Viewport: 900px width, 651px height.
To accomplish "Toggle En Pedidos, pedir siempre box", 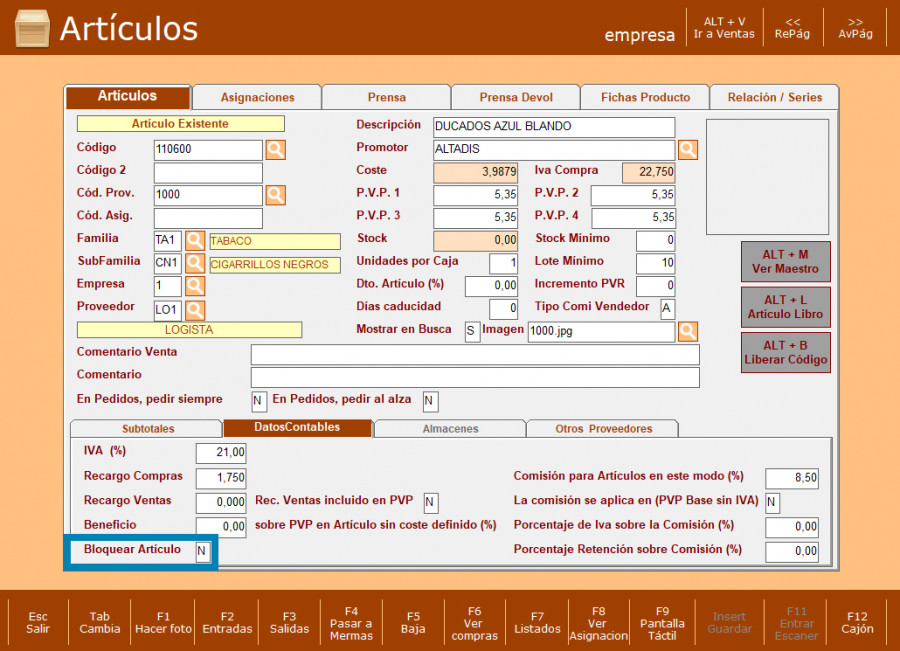I will [259, 401].
